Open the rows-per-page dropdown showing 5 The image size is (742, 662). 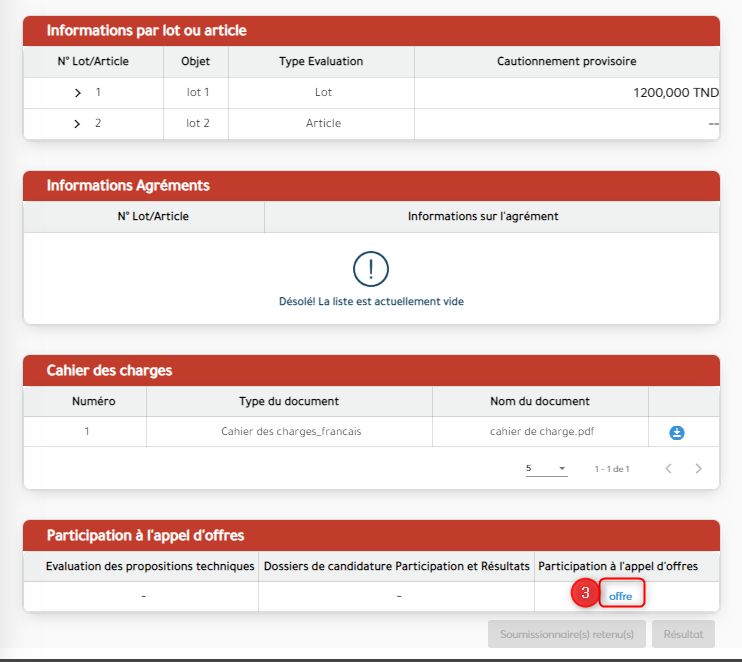pos(546,468)
